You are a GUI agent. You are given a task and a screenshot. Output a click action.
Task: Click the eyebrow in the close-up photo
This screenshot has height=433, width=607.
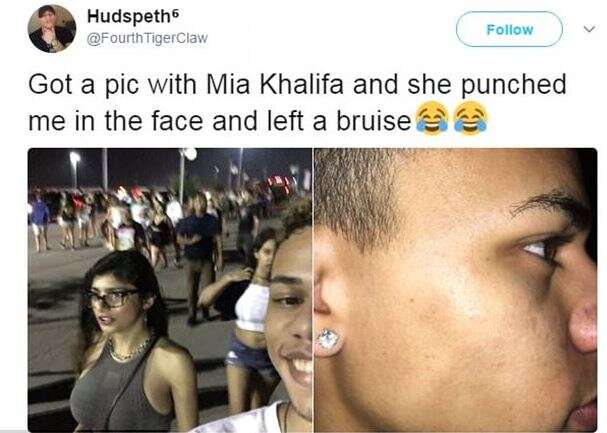[x=550, y=203]
